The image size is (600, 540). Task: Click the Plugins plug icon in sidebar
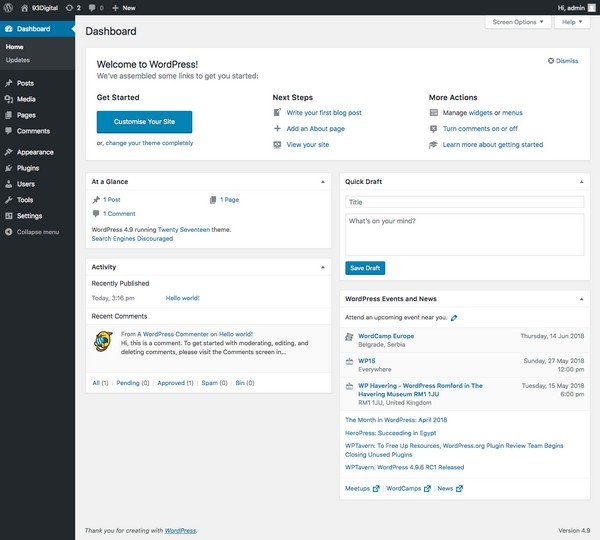tap(8, 168)
